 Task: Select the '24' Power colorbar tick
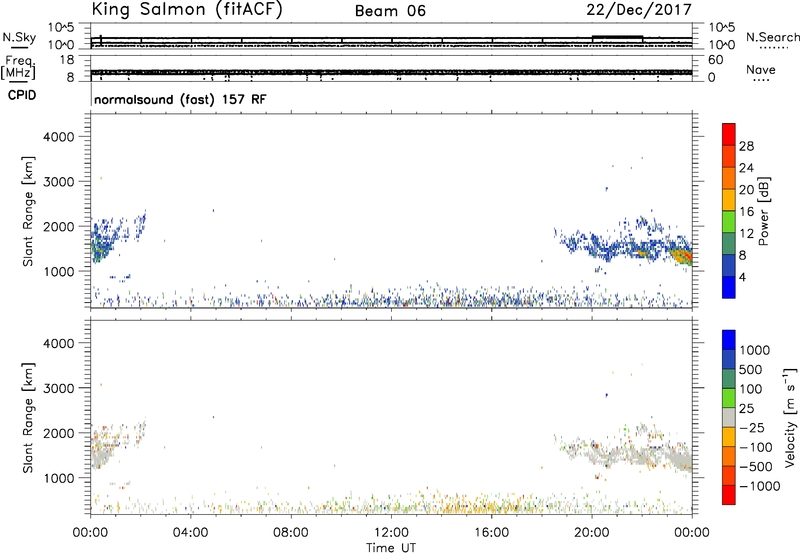point(746,168)
